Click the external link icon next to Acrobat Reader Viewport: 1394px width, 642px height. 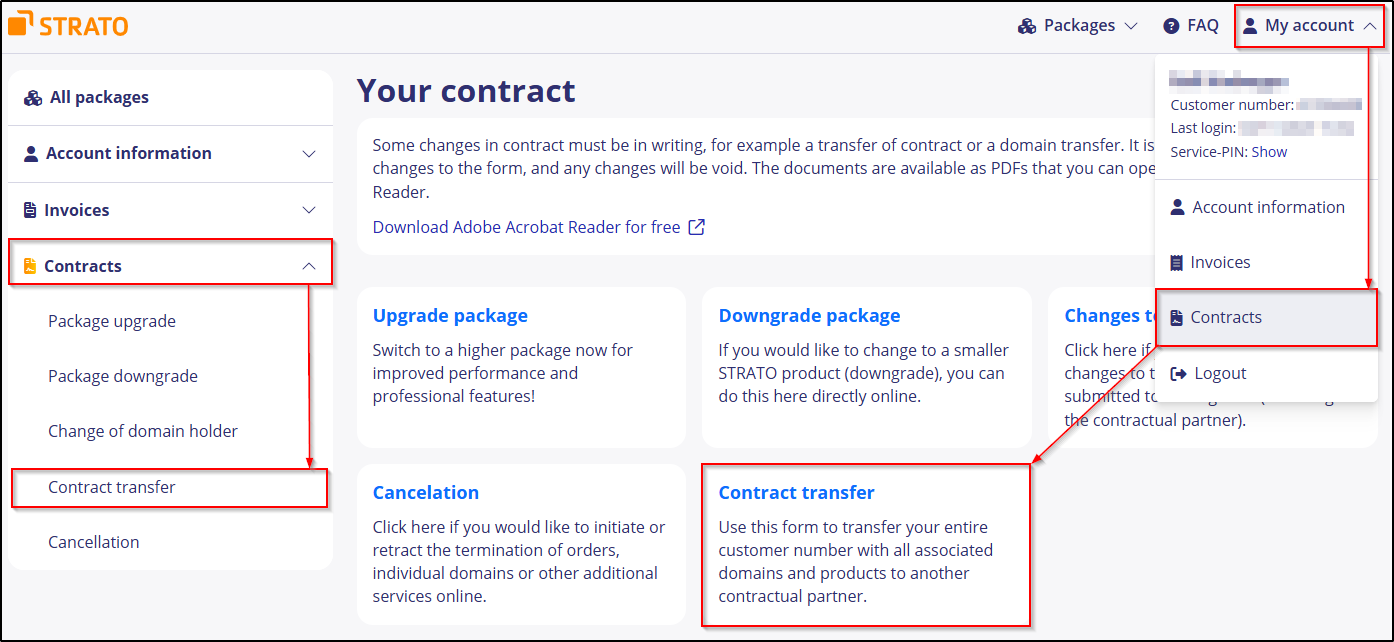(696, 227)
